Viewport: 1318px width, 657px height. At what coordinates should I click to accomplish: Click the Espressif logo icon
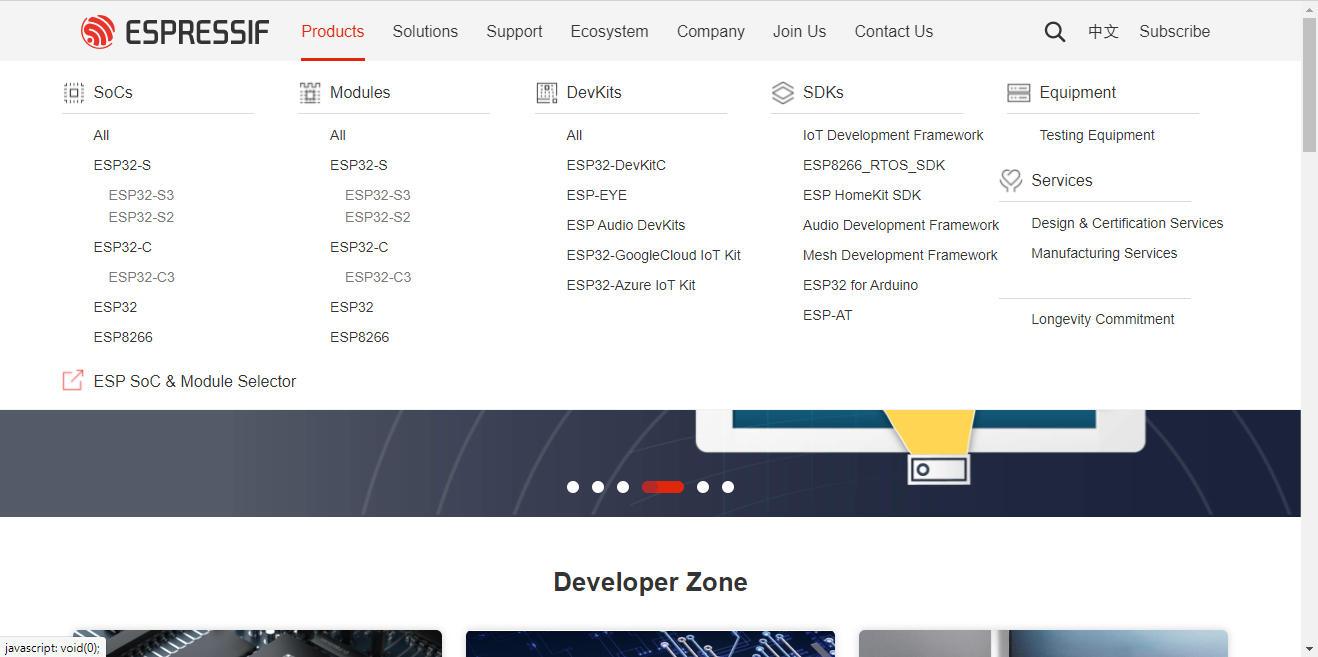tap(100, 31)
